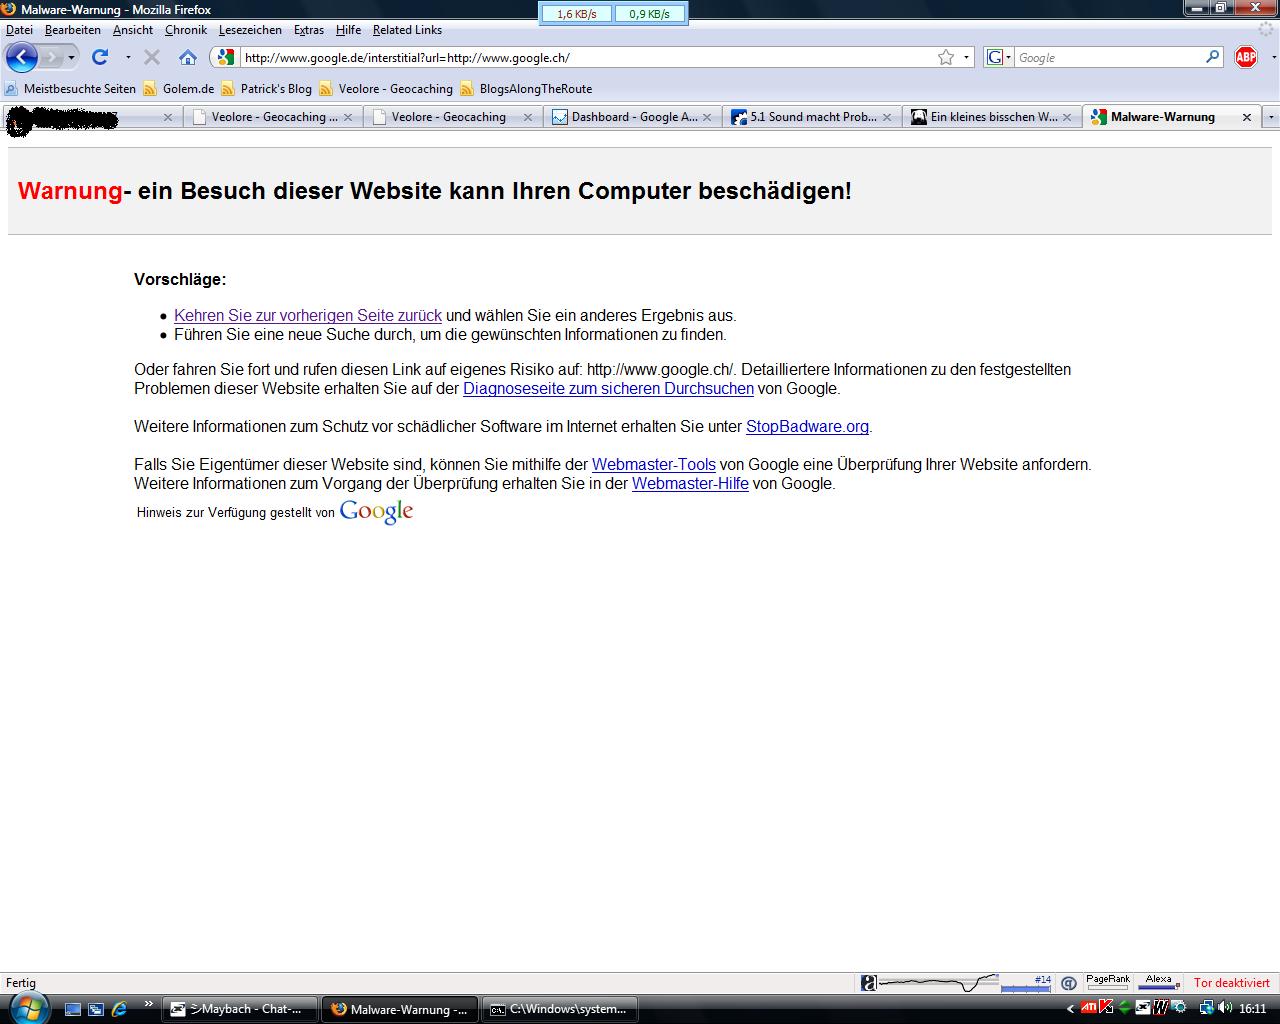Click the red K antivirus tray icon
This screenshot has height=1024, width=1280.
tap(1106, 1008)
